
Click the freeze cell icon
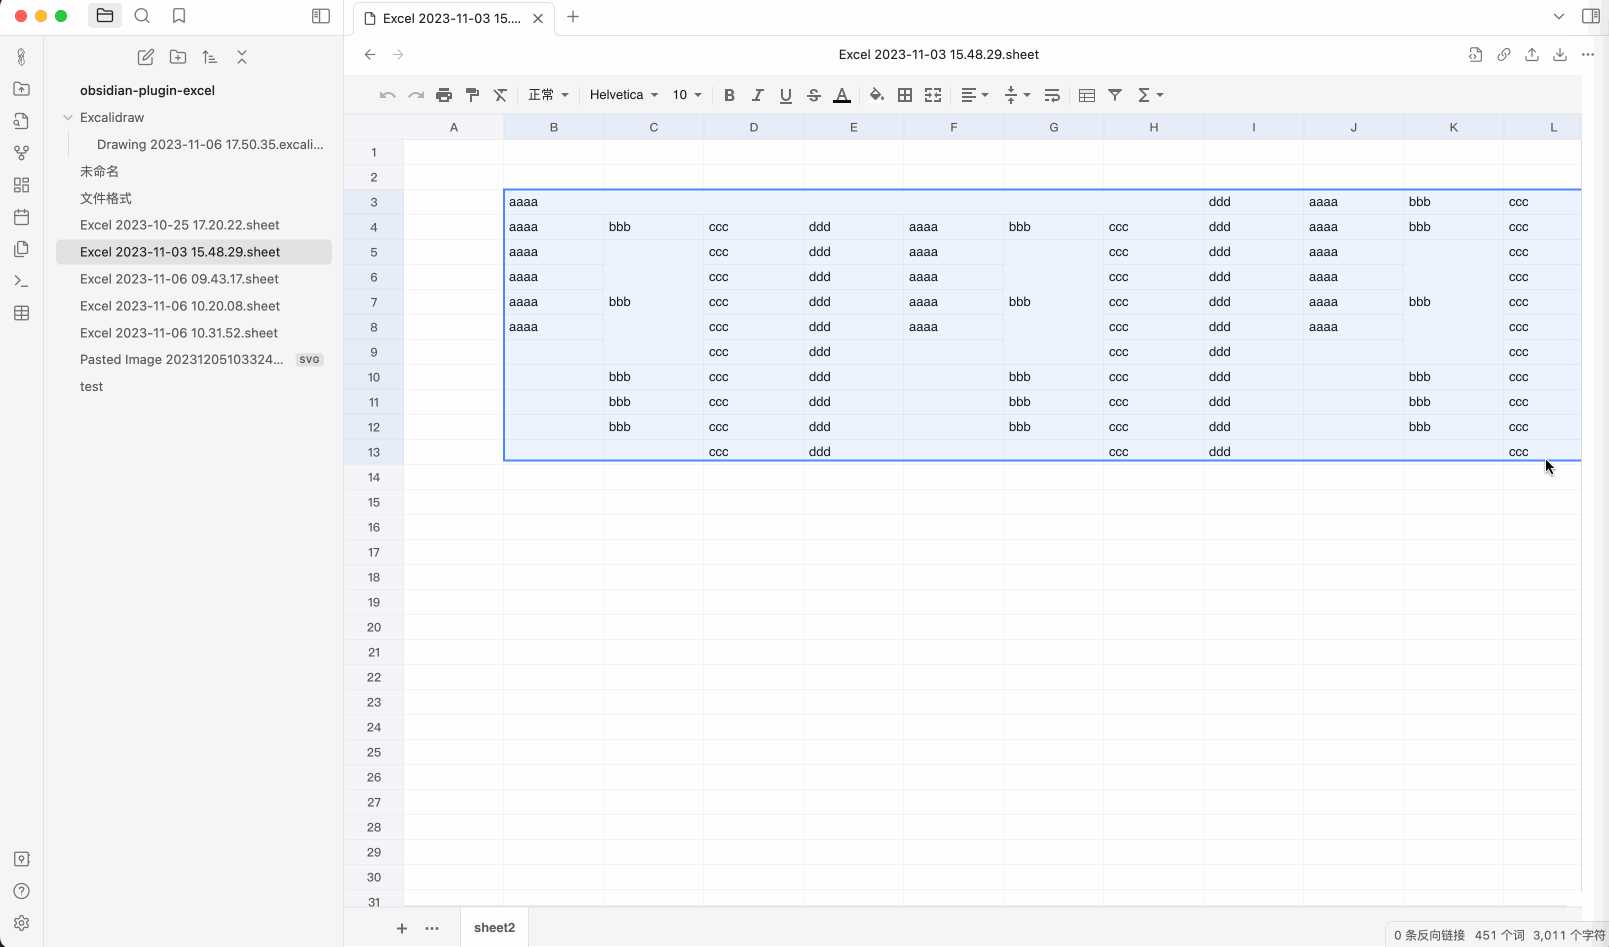tap(1087, 95)
